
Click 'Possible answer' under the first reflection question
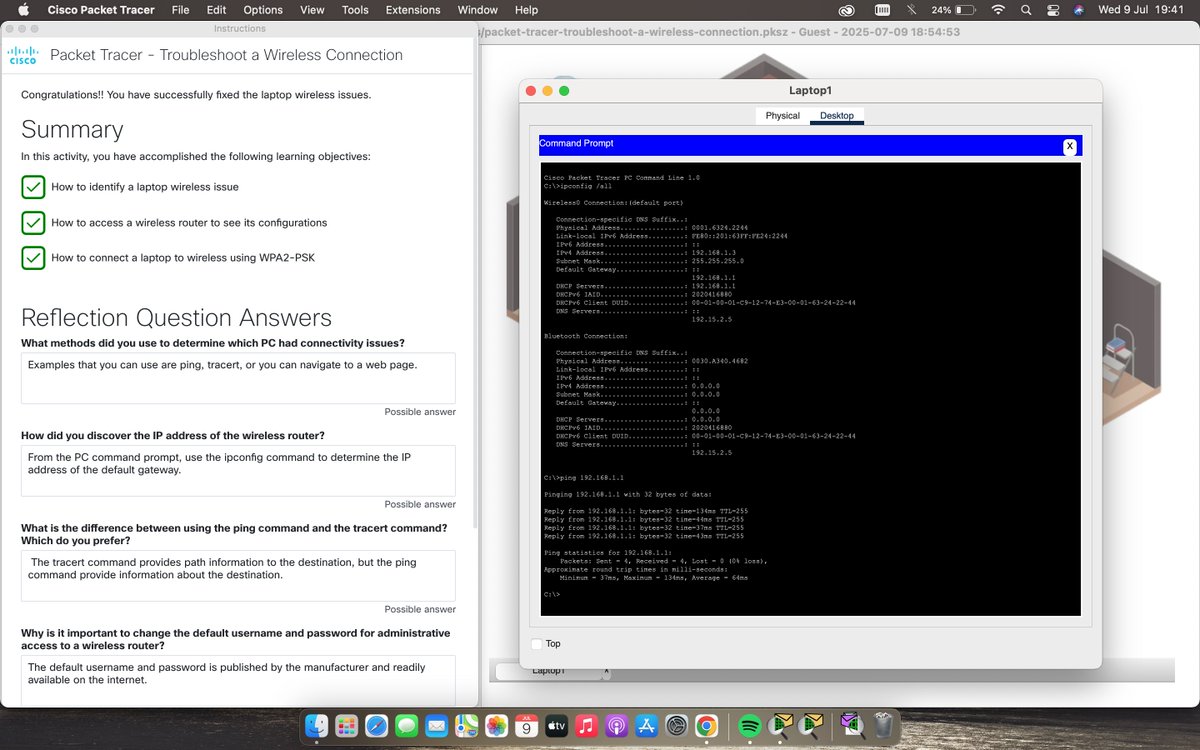(x=420, y=411)
